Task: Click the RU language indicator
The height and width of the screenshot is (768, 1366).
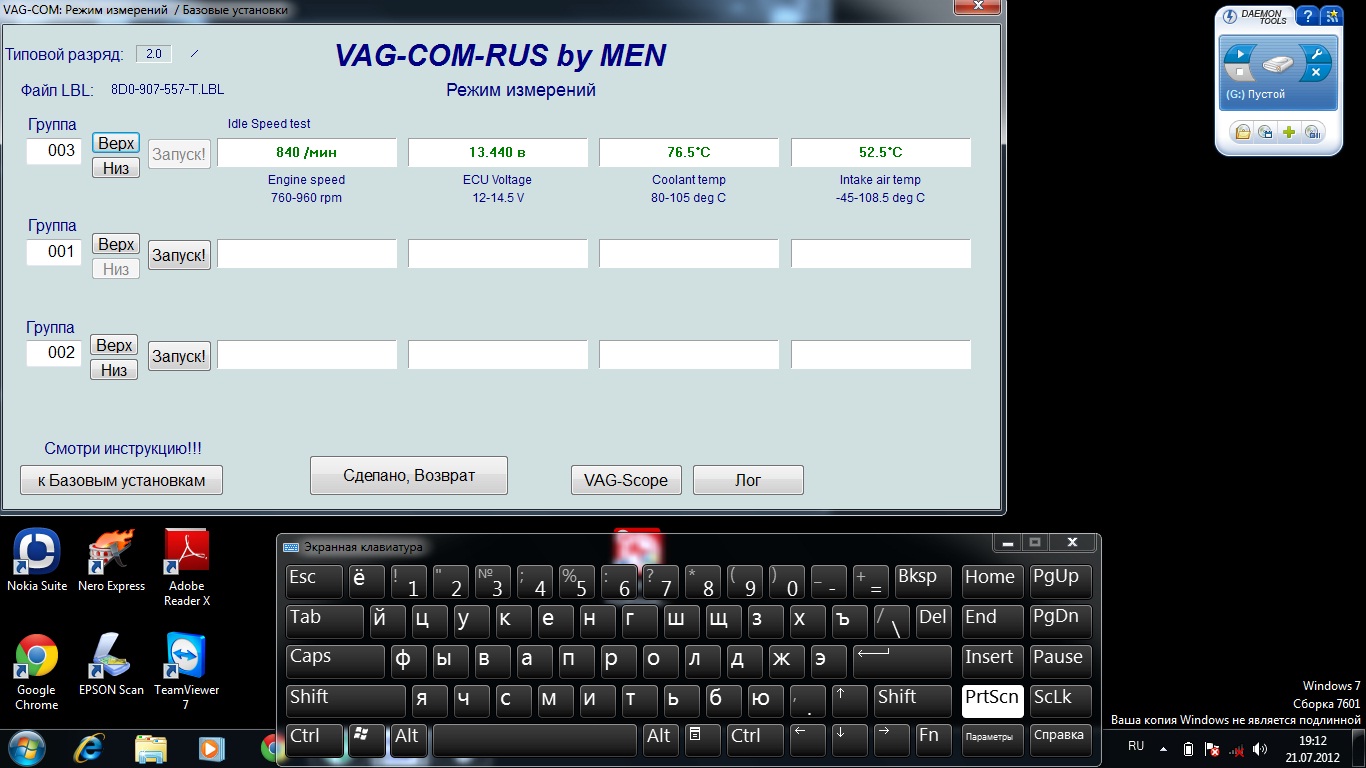Action: [1136, 747]
